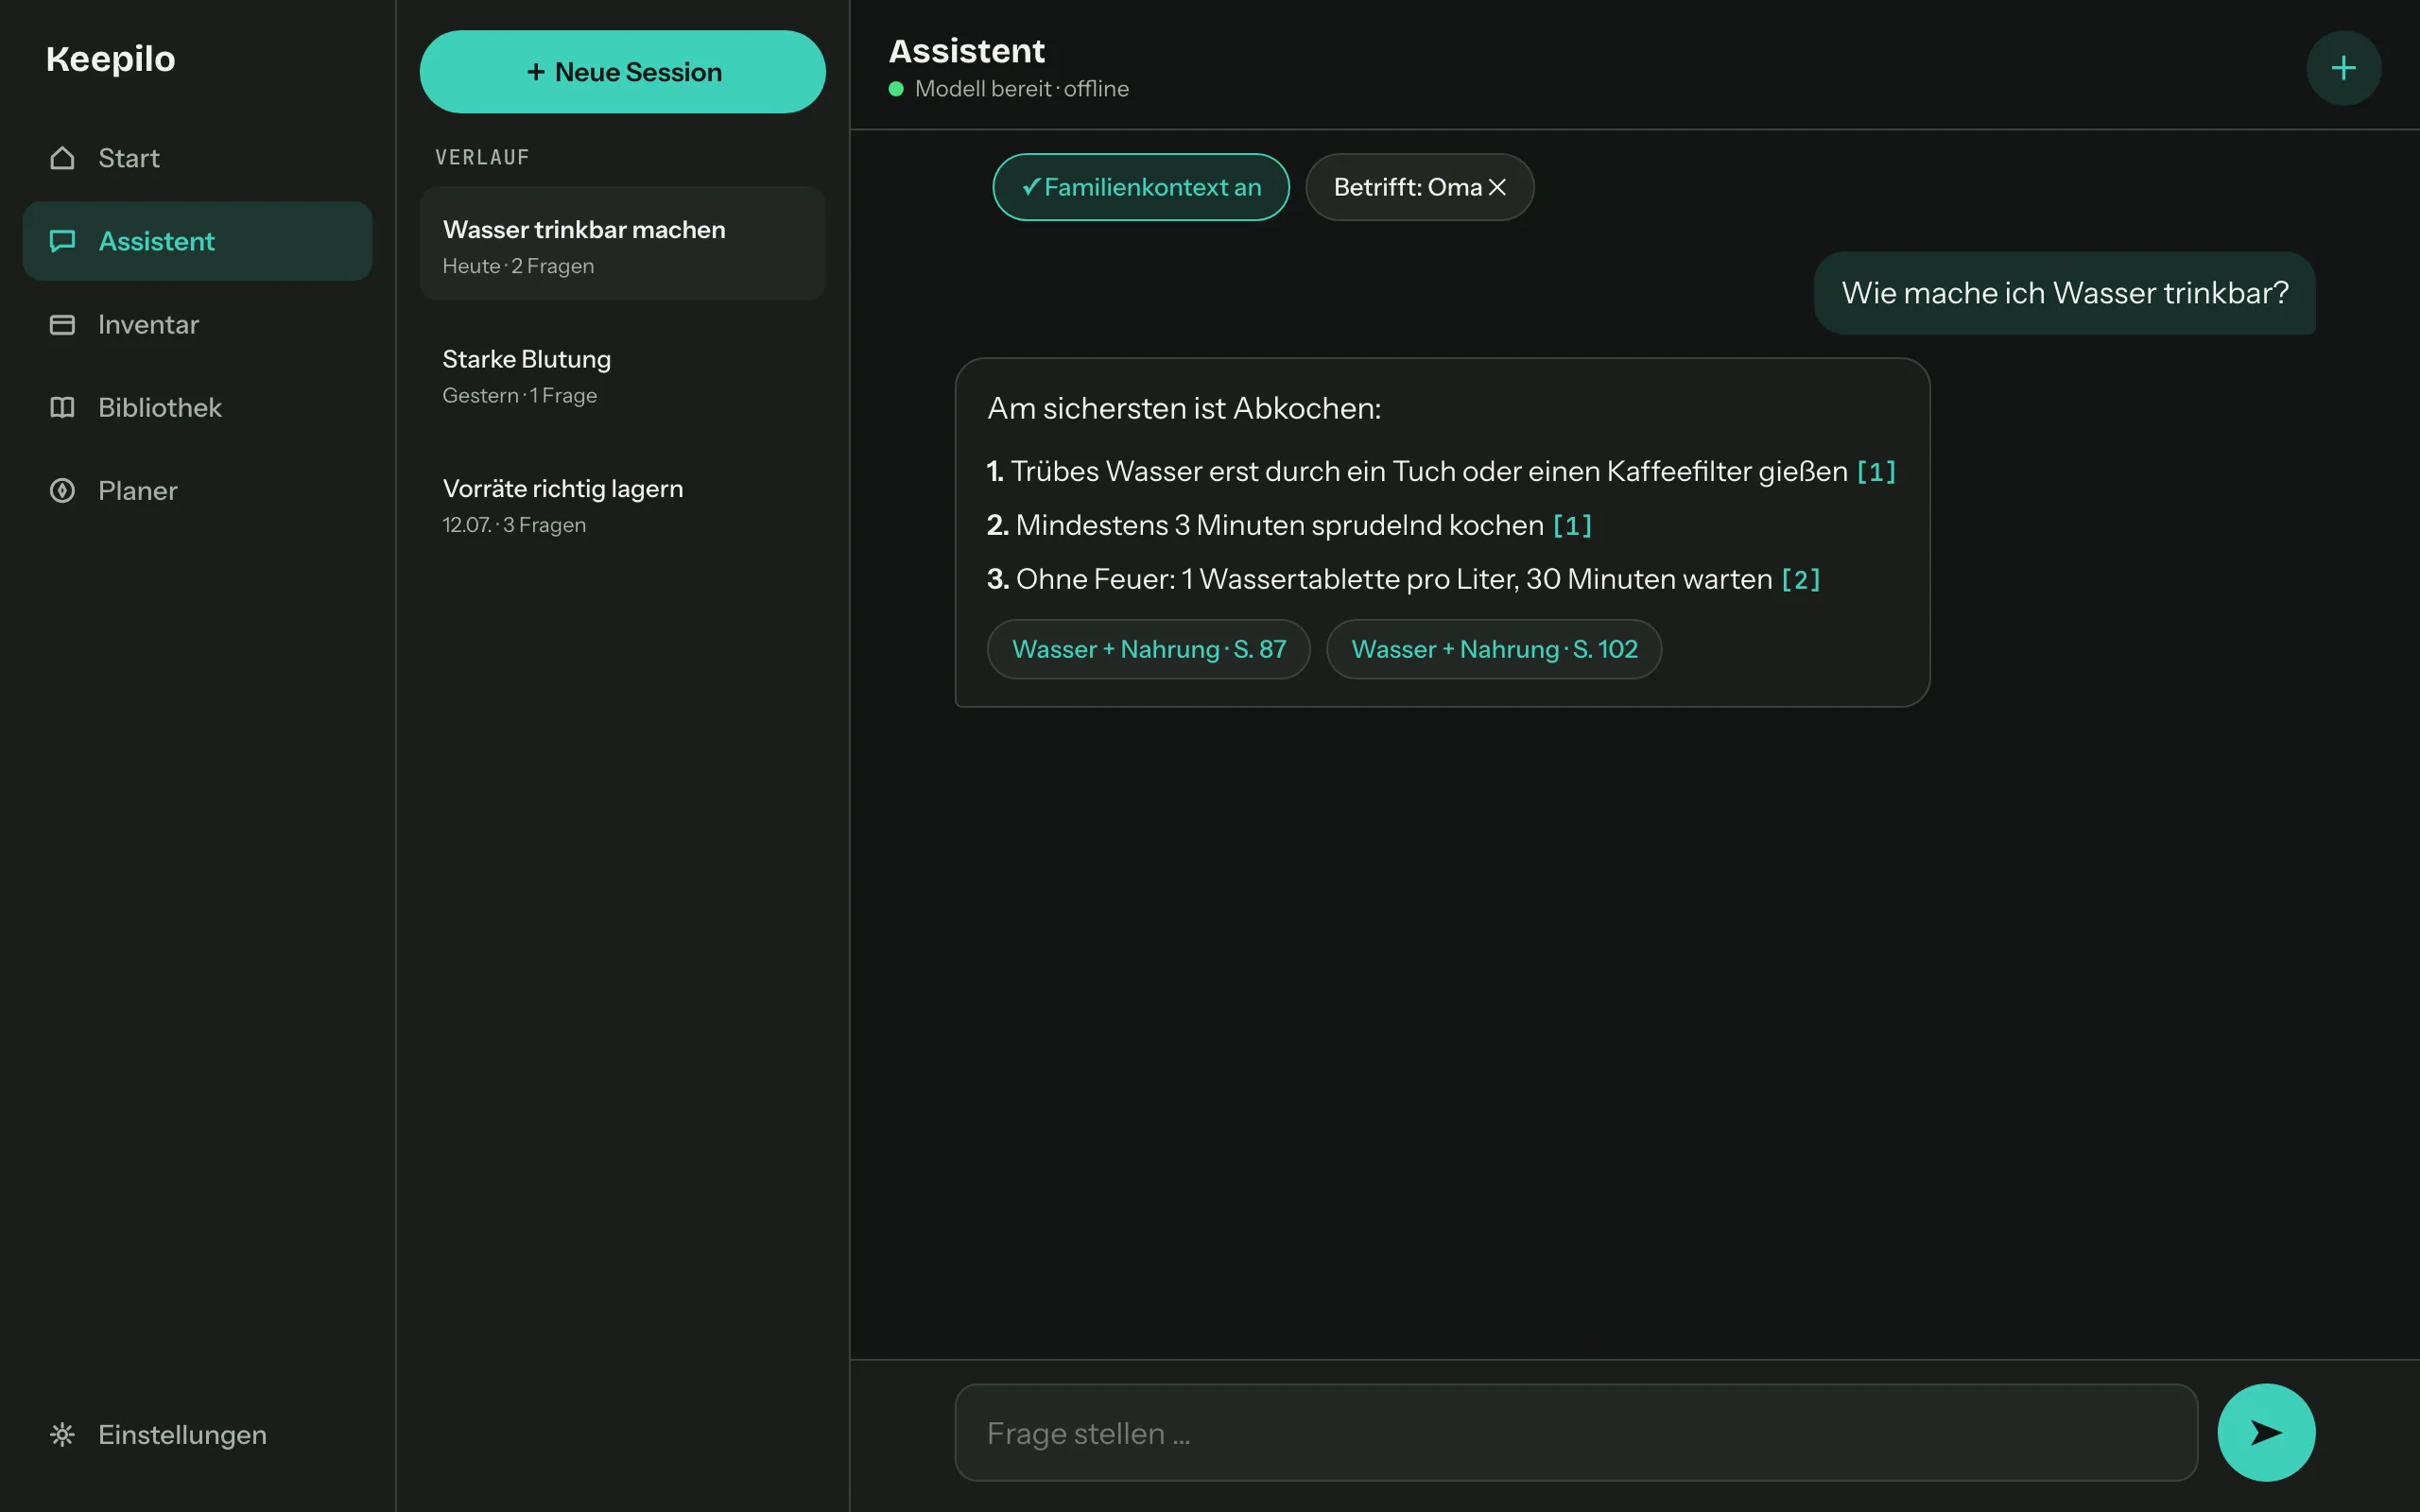Click the Bibliothek book icon
2420x1512 pixels.
click(62, 407)
